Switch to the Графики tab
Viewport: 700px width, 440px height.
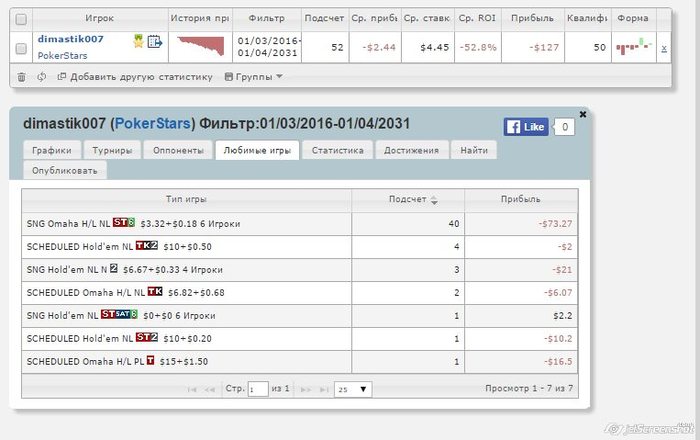pyautogui.click(x=52, y=150)
